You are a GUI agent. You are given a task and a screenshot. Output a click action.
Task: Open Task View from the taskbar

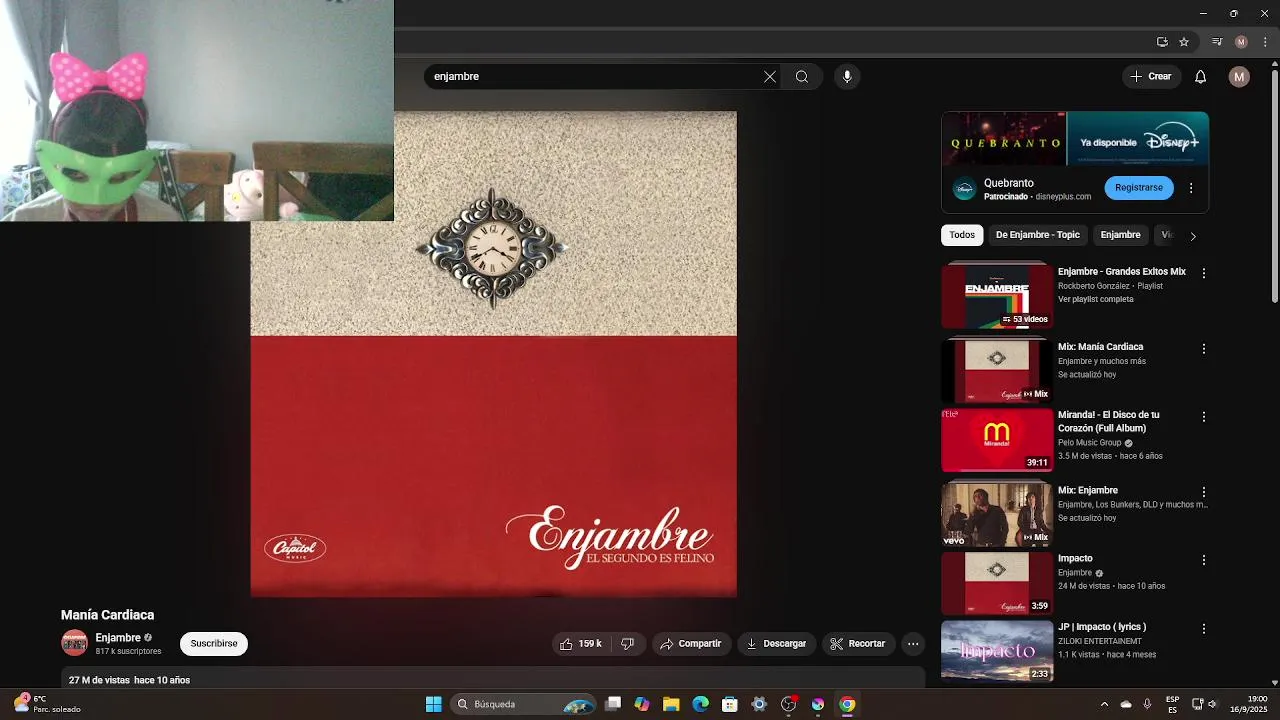(x=613, y=704)
